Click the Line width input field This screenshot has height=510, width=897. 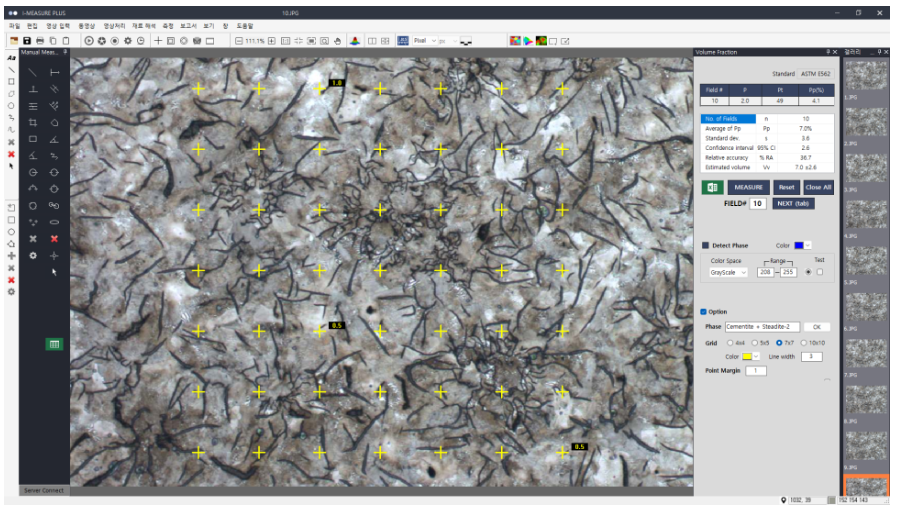coord(812,357)
